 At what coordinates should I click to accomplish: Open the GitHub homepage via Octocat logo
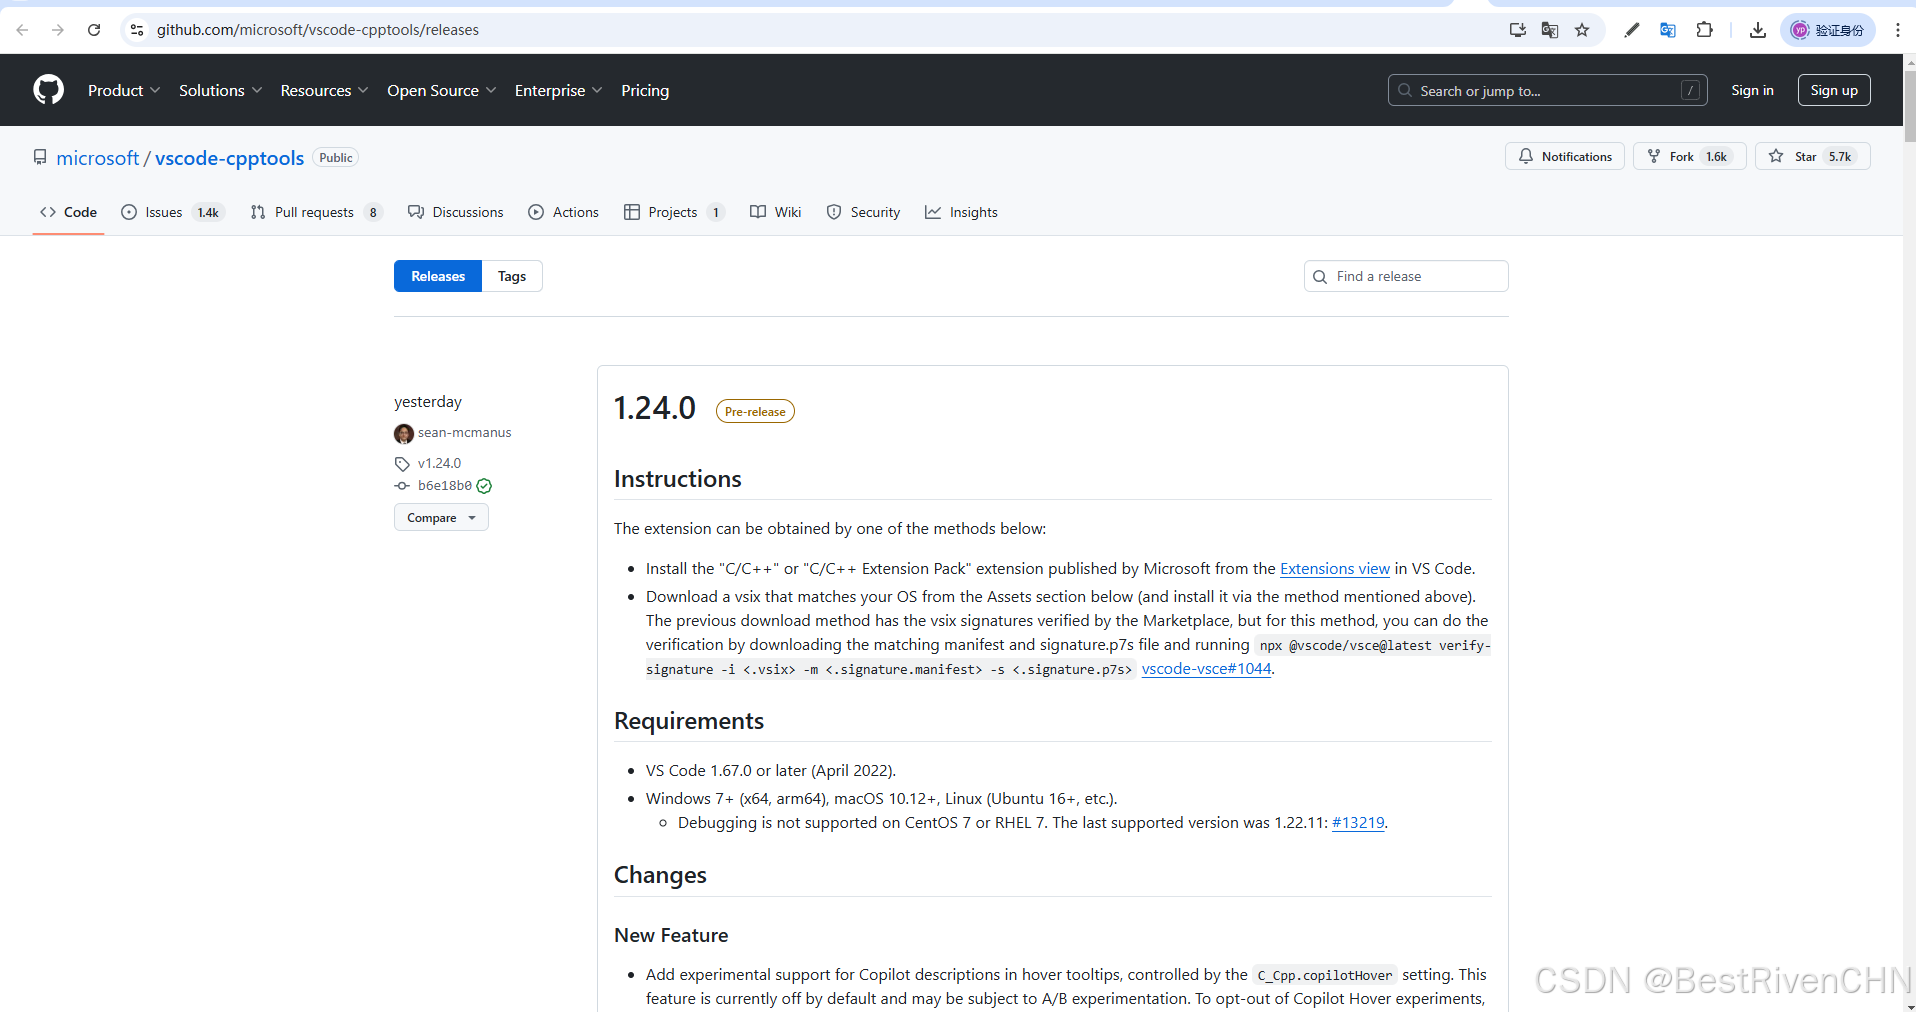click(x=48, y=90)
